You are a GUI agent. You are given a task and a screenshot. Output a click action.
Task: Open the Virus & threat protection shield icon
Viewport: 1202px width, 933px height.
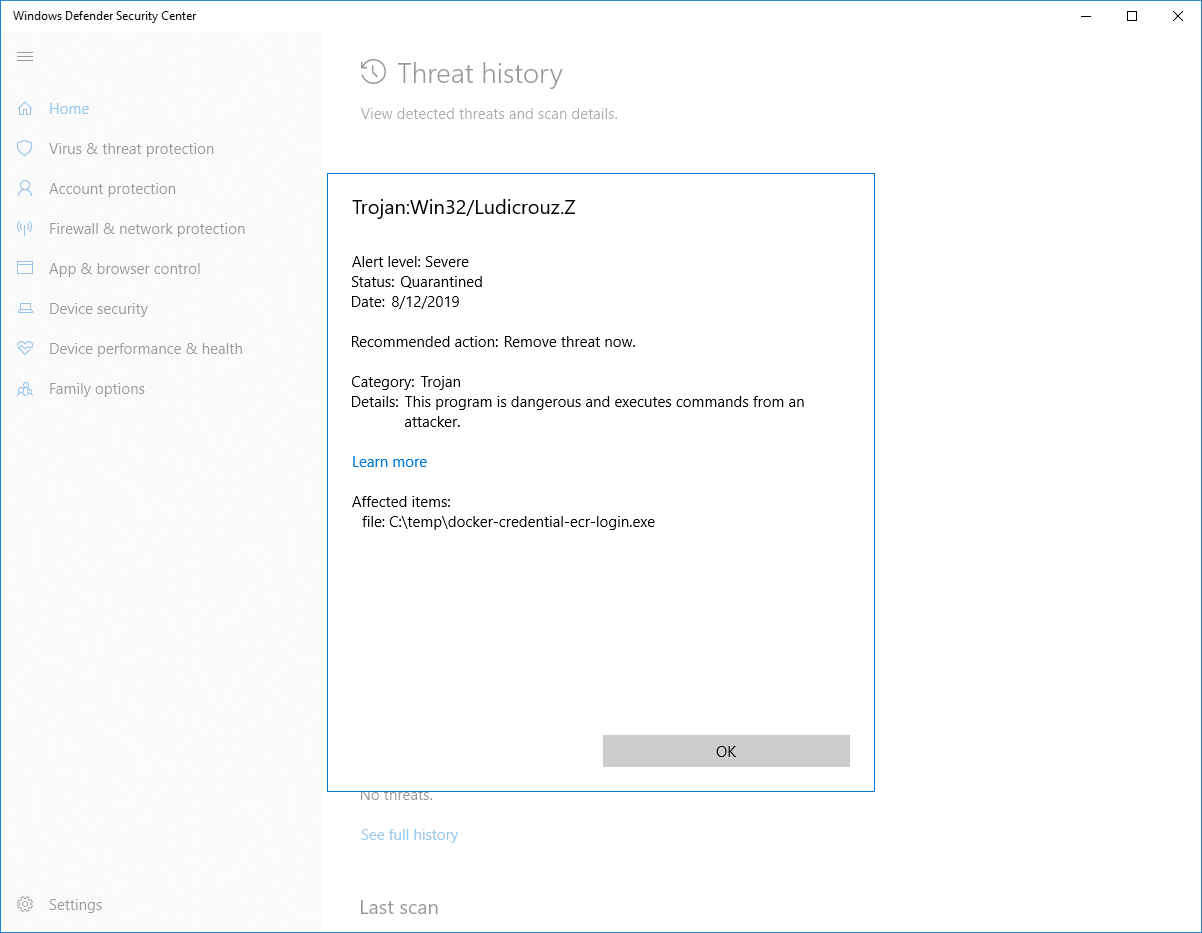pos(24,148)
